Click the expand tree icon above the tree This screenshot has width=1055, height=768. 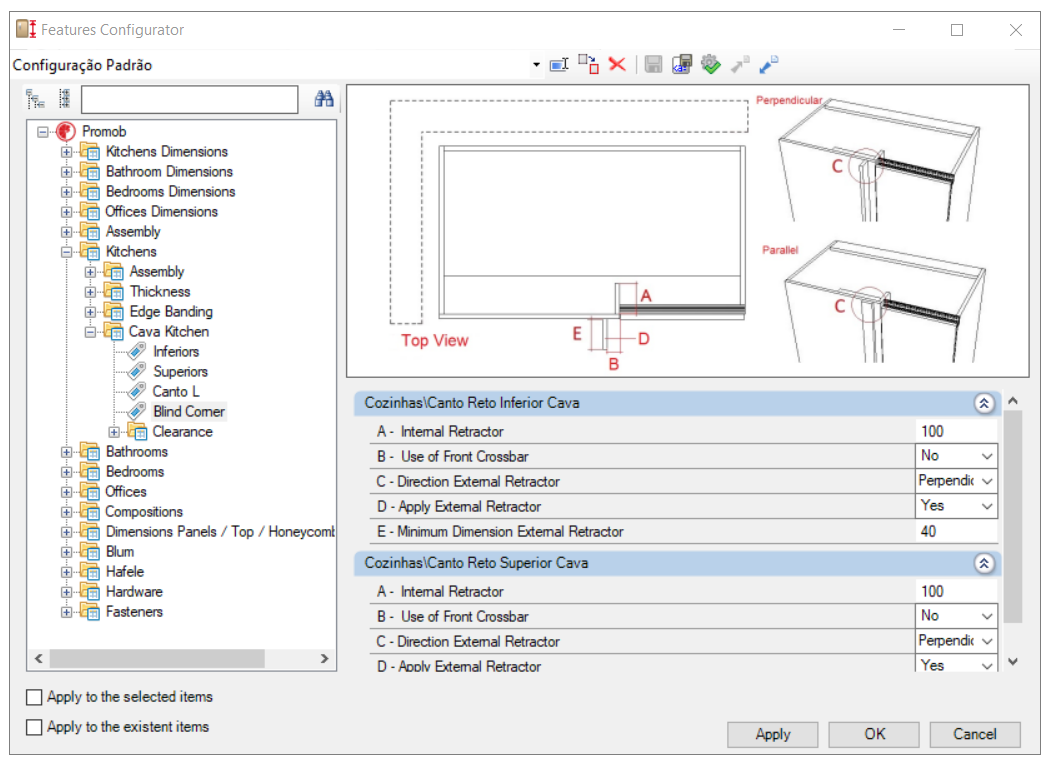tap(35, 99)
